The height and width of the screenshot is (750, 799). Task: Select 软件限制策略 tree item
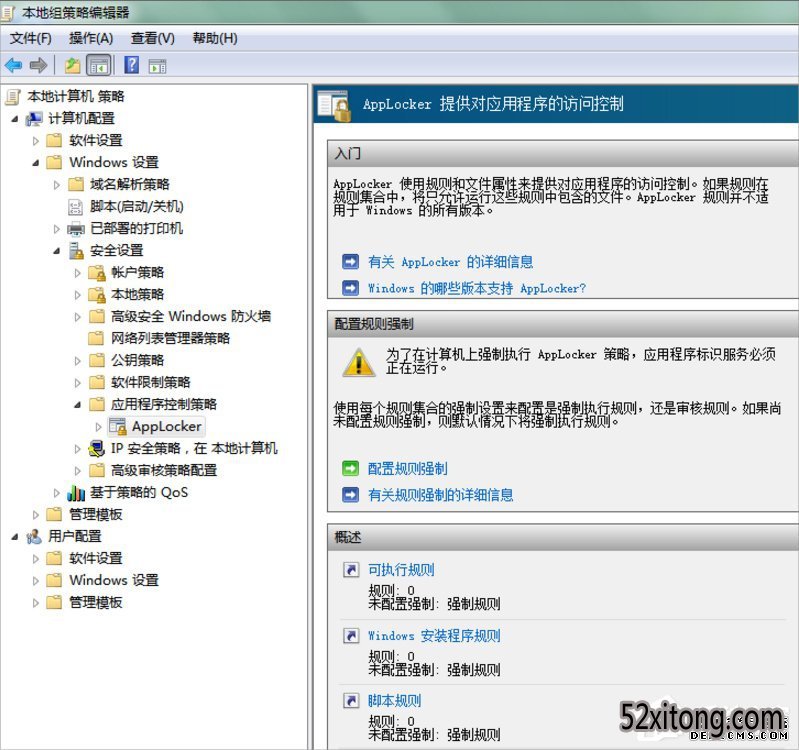tap(150, 382)
